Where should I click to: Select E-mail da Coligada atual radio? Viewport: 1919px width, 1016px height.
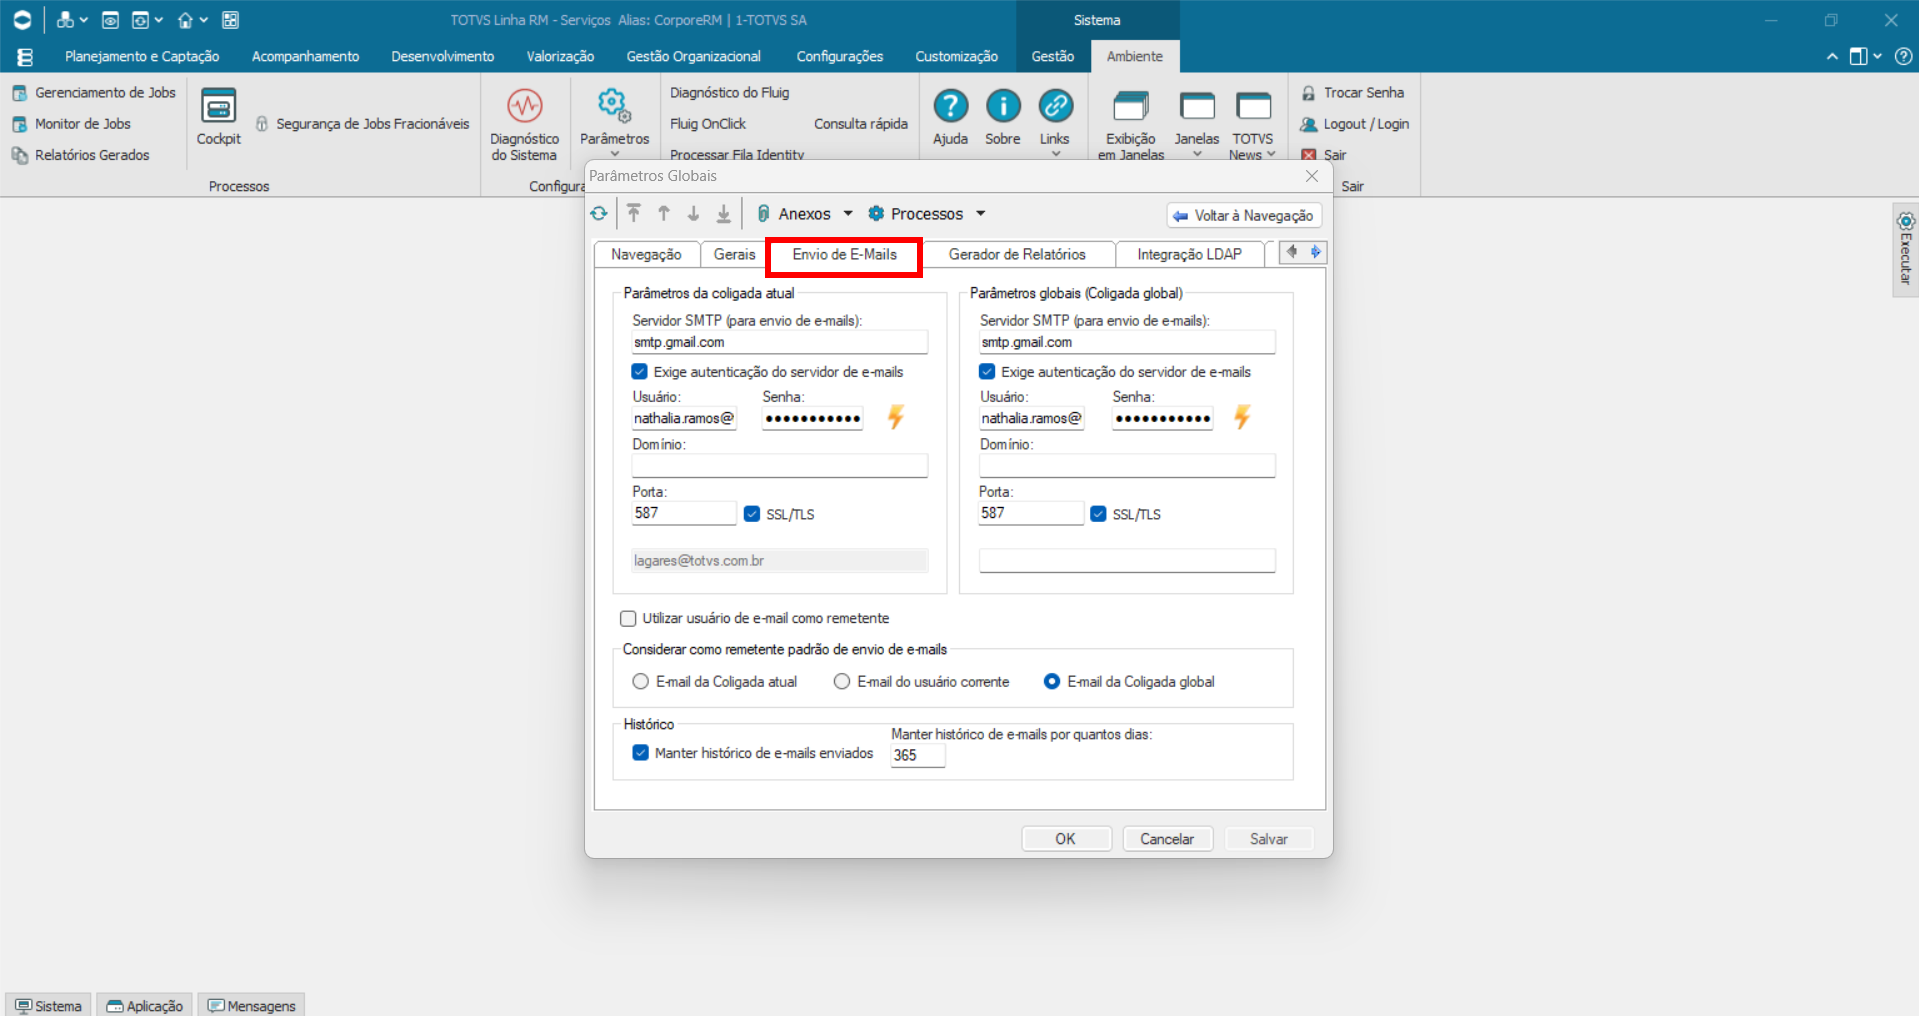[x=641, y=682]
